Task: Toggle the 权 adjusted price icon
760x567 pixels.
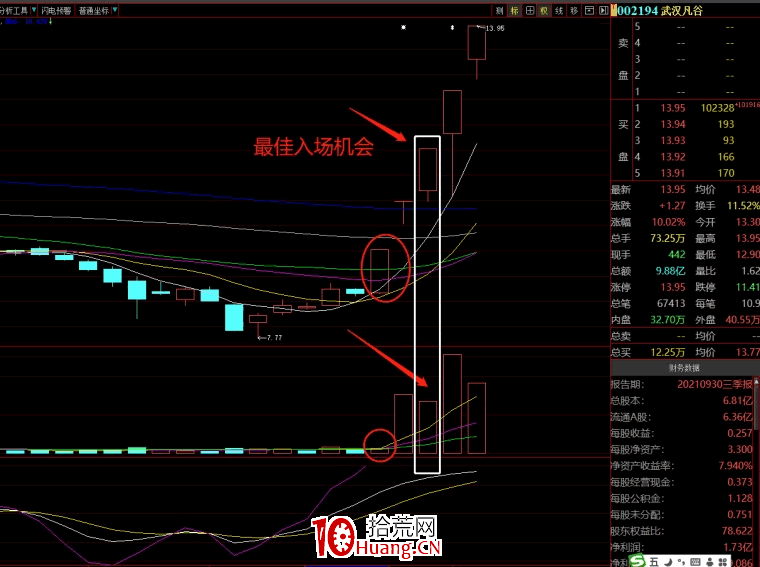Action: click(x=544, y=11)
